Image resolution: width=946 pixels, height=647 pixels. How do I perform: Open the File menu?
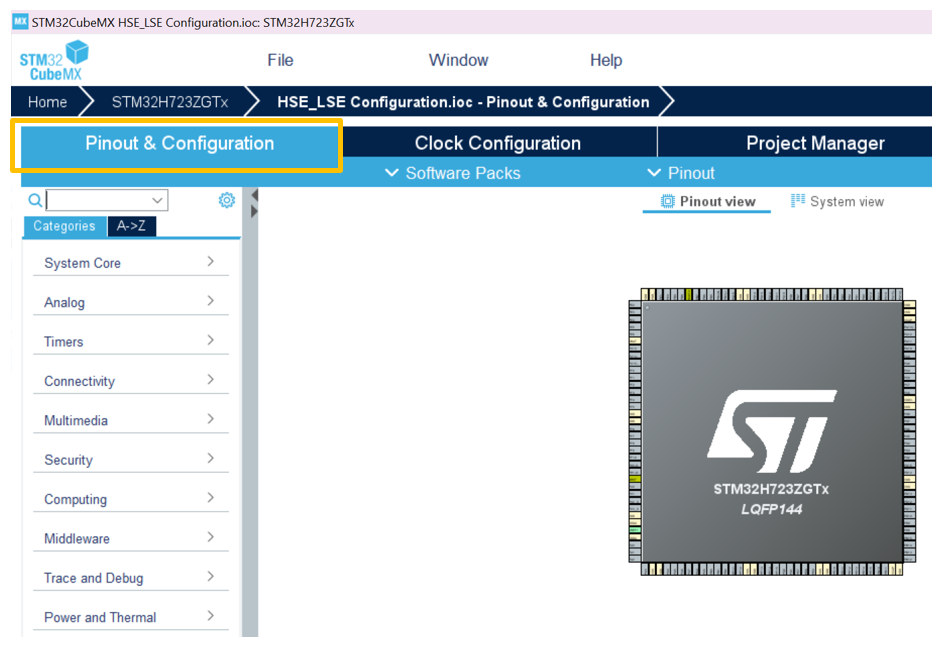click(x=281, y=60)
